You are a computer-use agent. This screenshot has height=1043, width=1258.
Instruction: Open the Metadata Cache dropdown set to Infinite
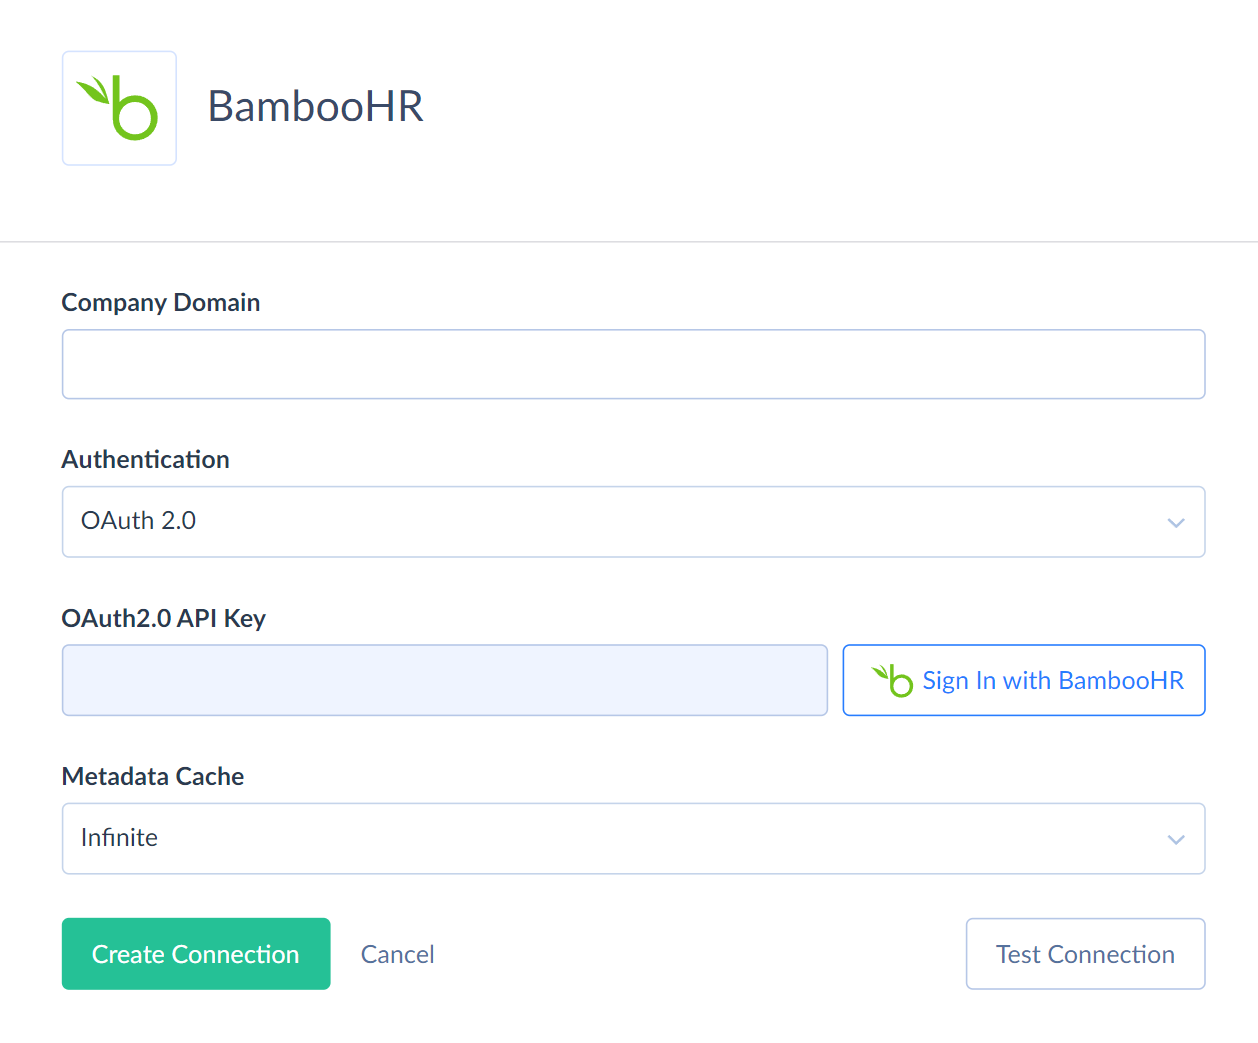633,838
